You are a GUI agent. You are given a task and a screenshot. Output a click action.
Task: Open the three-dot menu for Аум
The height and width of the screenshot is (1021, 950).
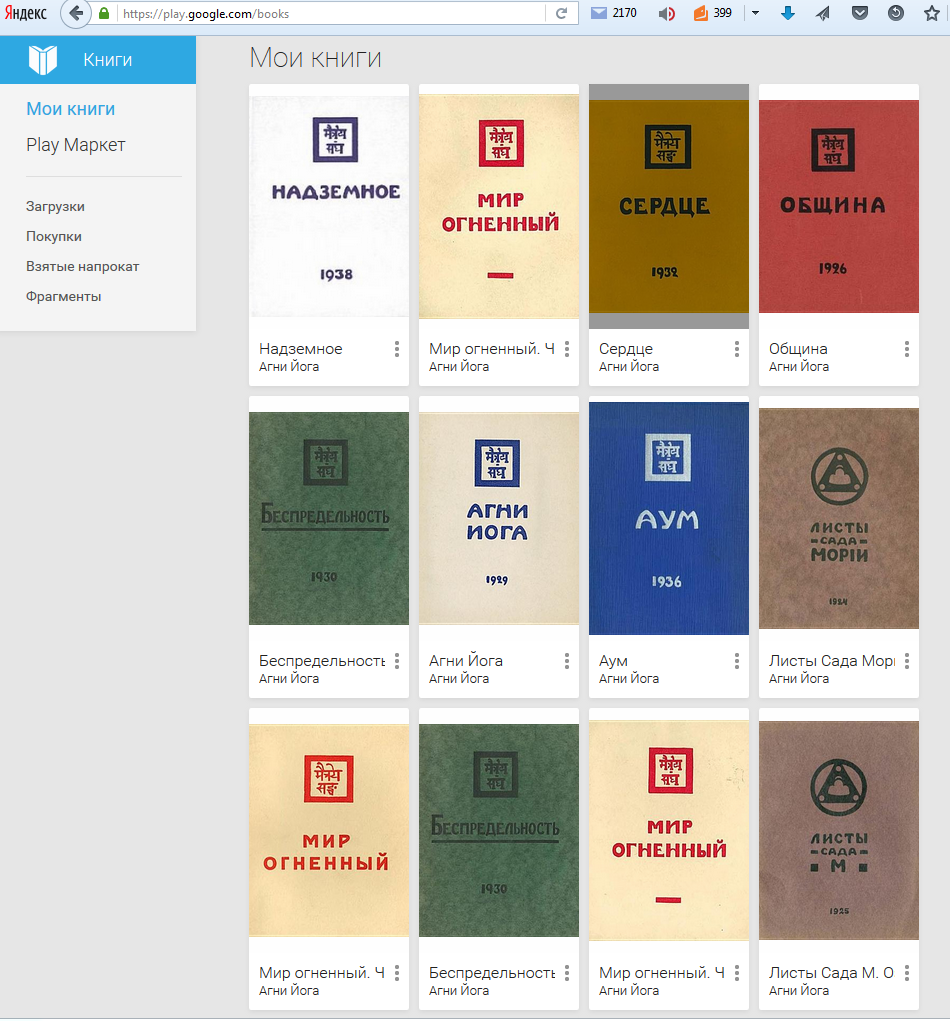click(x=737, y=661)
